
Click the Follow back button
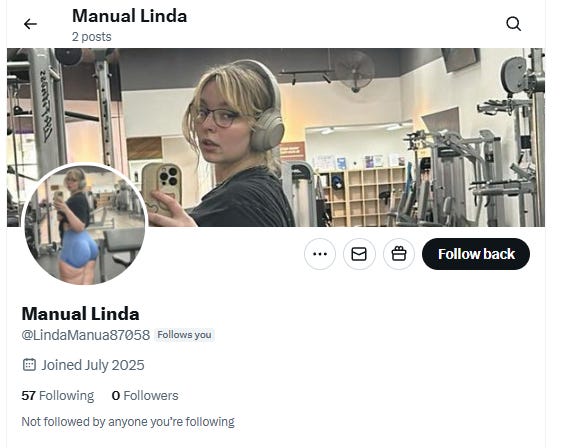(x=476, y=254)
